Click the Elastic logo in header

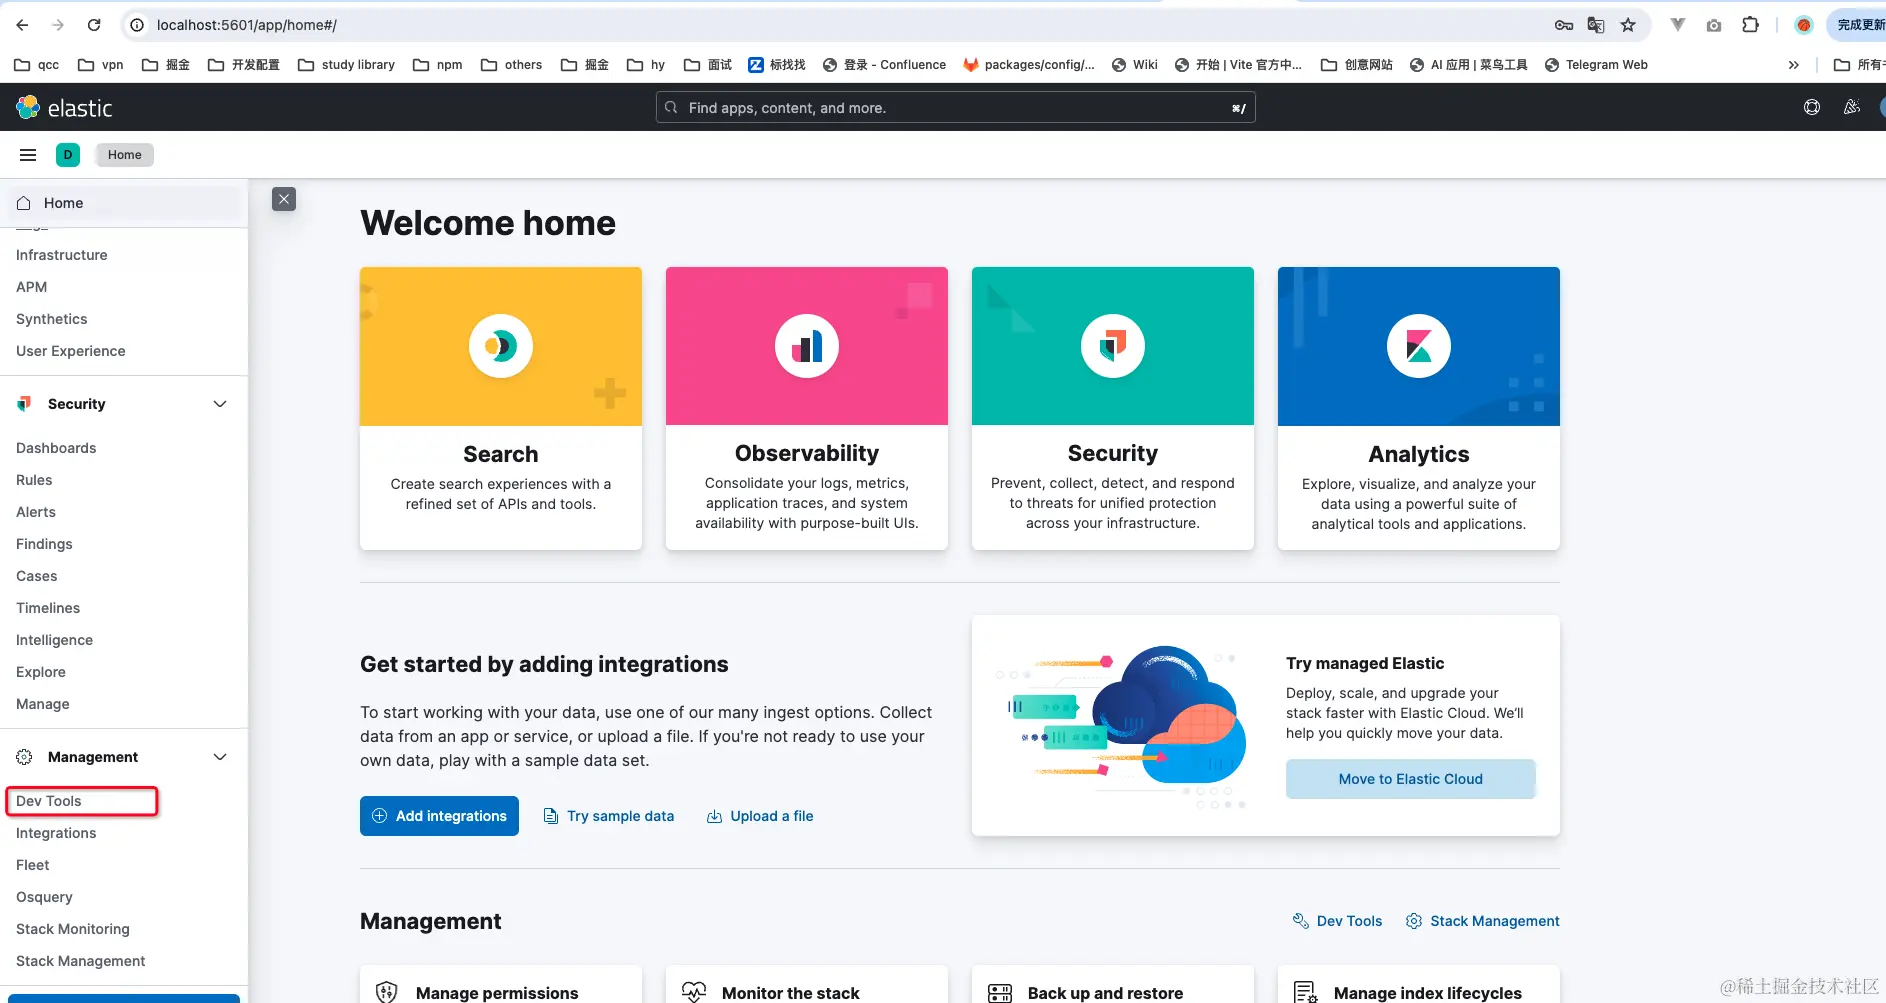click(x=64, y=107)
